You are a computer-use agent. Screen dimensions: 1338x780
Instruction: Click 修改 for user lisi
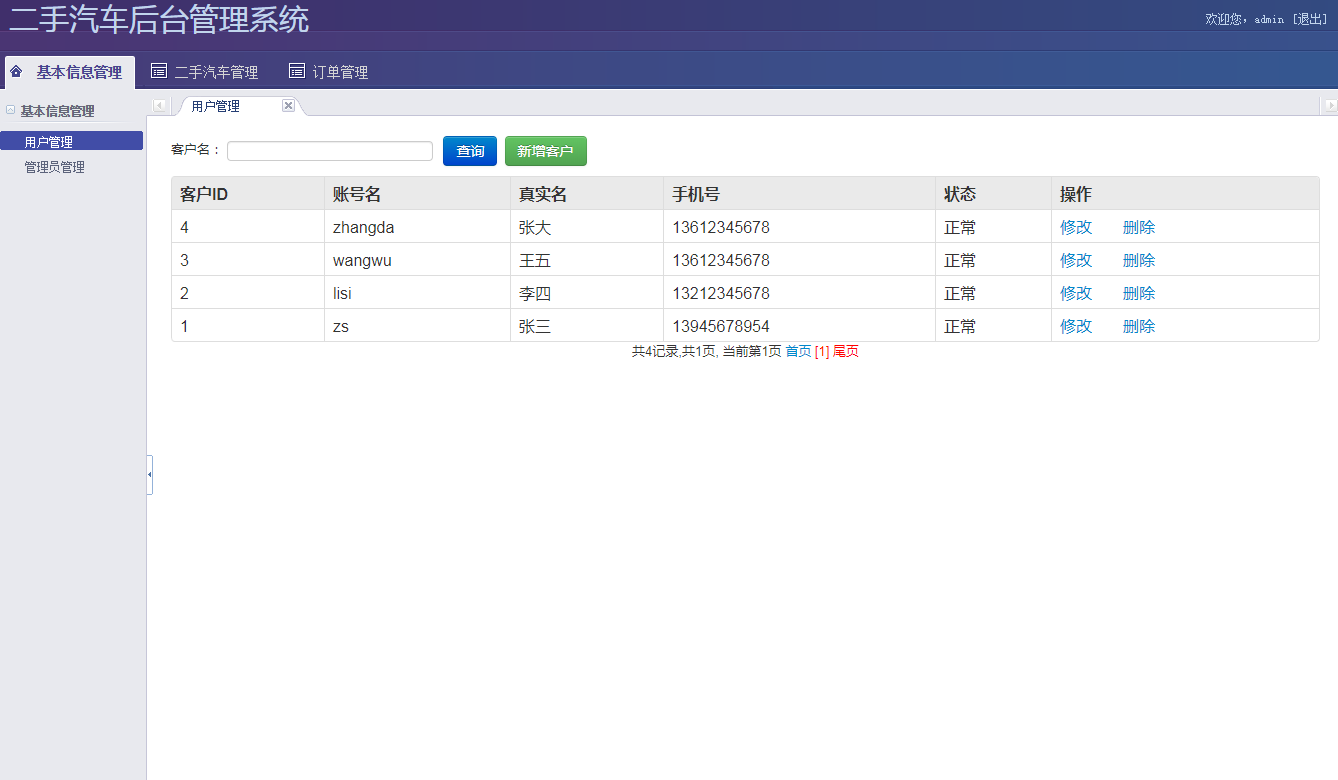tap(1076, 293)
